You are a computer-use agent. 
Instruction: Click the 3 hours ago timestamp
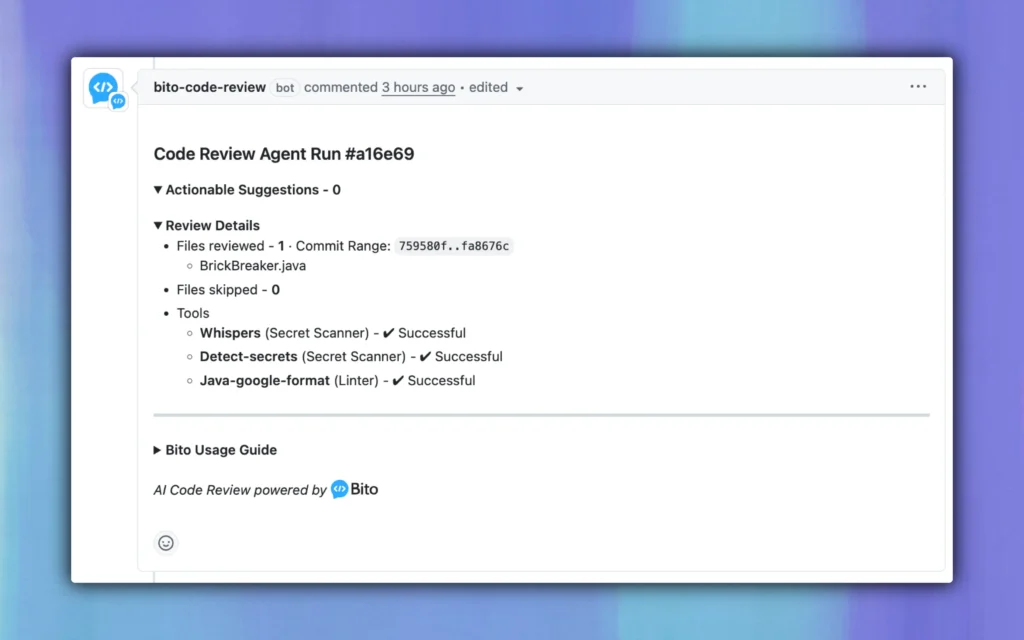(x=418, y=88)
